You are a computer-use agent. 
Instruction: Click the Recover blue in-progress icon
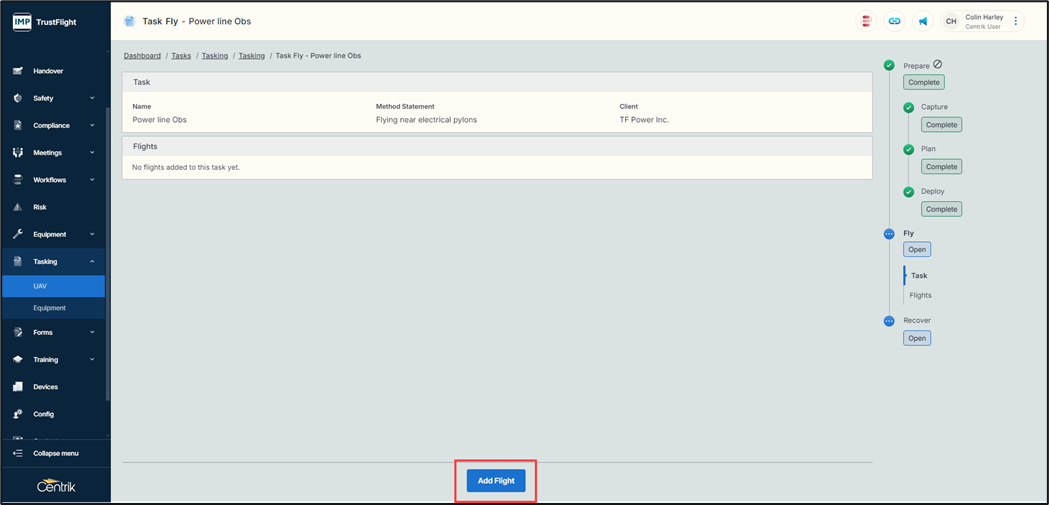click(889, 321)
